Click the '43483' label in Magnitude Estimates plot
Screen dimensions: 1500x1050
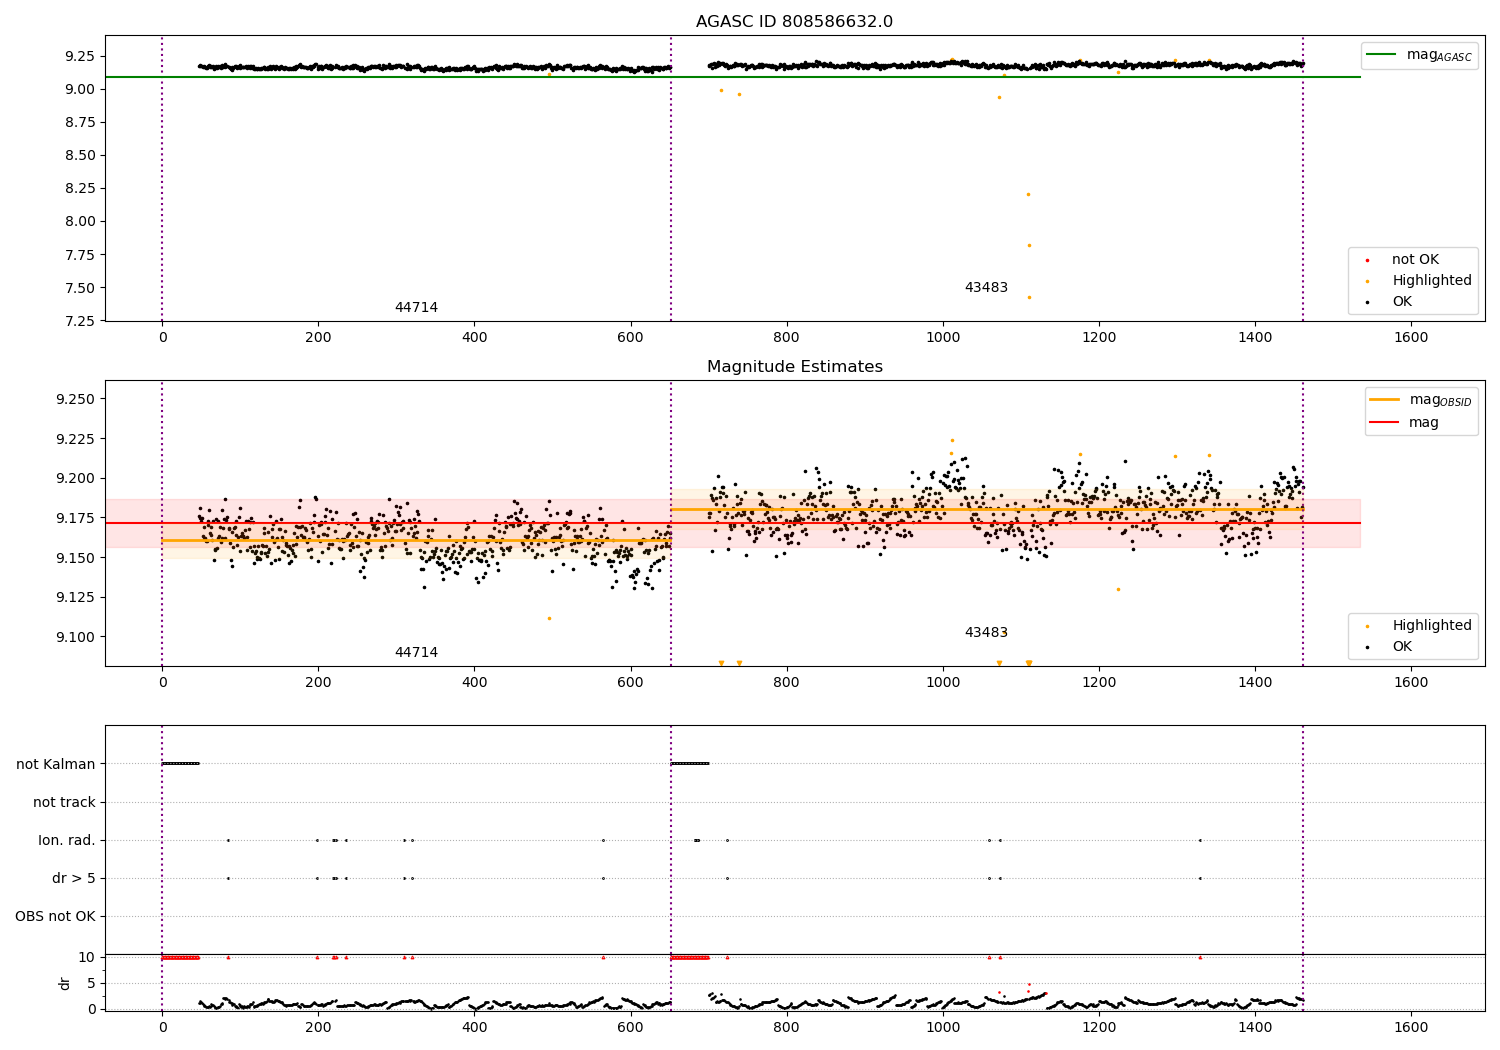(986, 632)
